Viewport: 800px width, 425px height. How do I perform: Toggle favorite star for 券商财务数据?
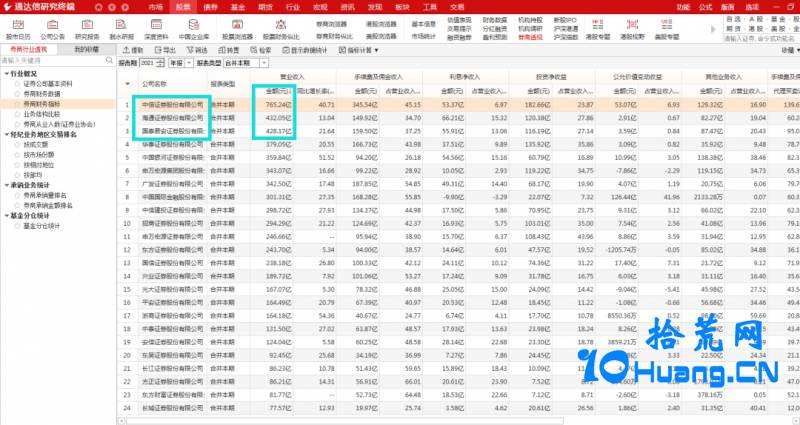tap(18, 94)
